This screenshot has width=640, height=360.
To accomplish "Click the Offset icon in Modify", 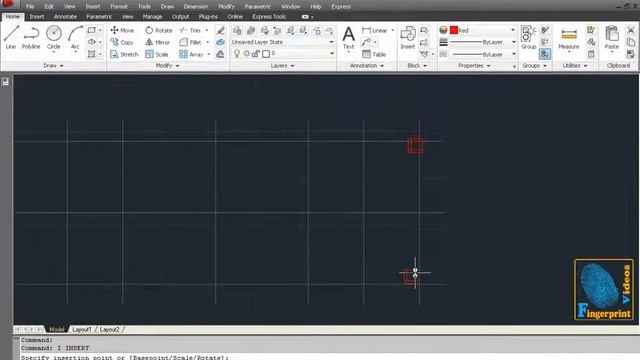I will point(220,54).
